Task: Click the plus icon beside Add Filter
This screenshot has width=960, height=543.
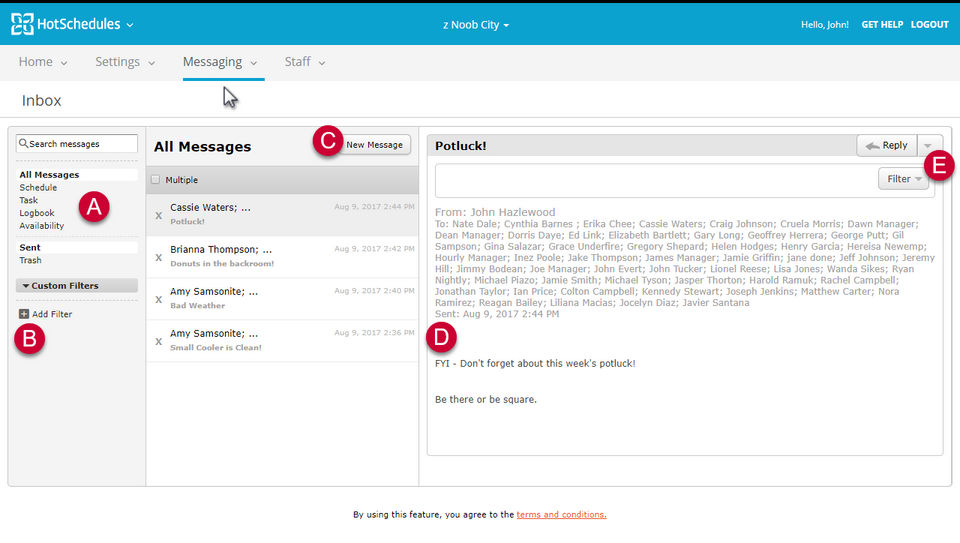Action: [24, 314]
